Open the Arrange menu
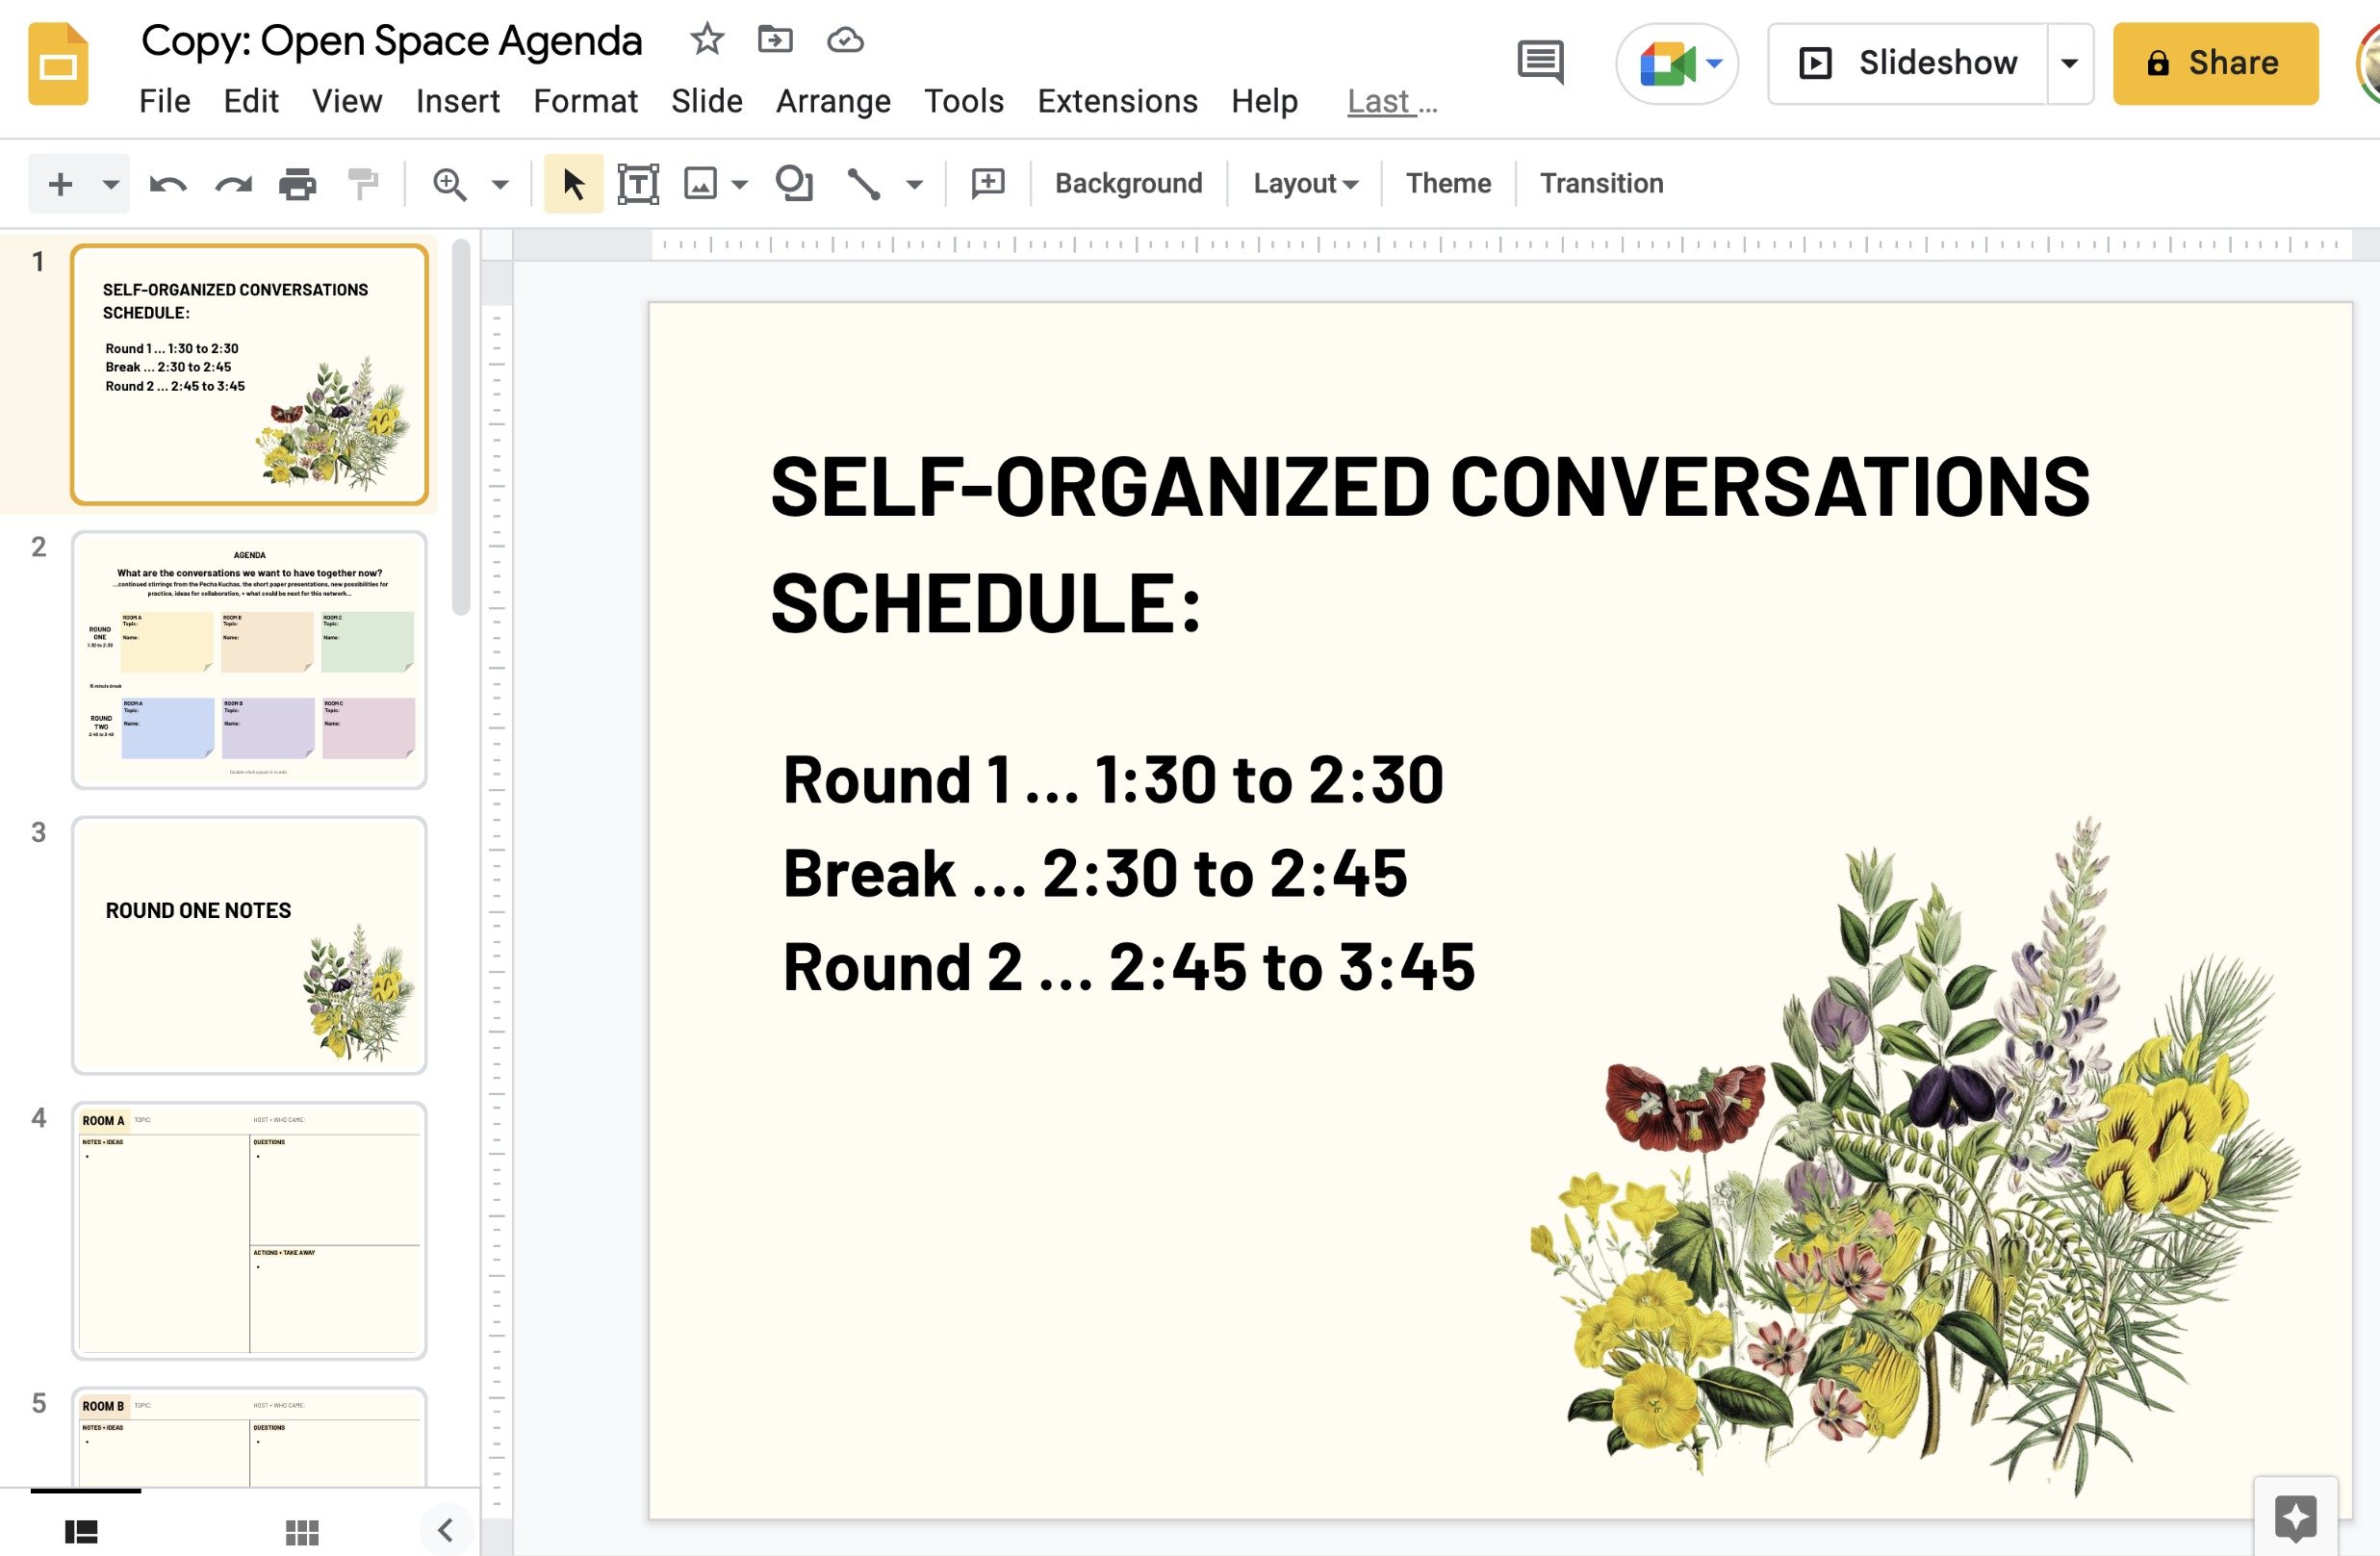The image size is (2380, 1556). [833, 101]
